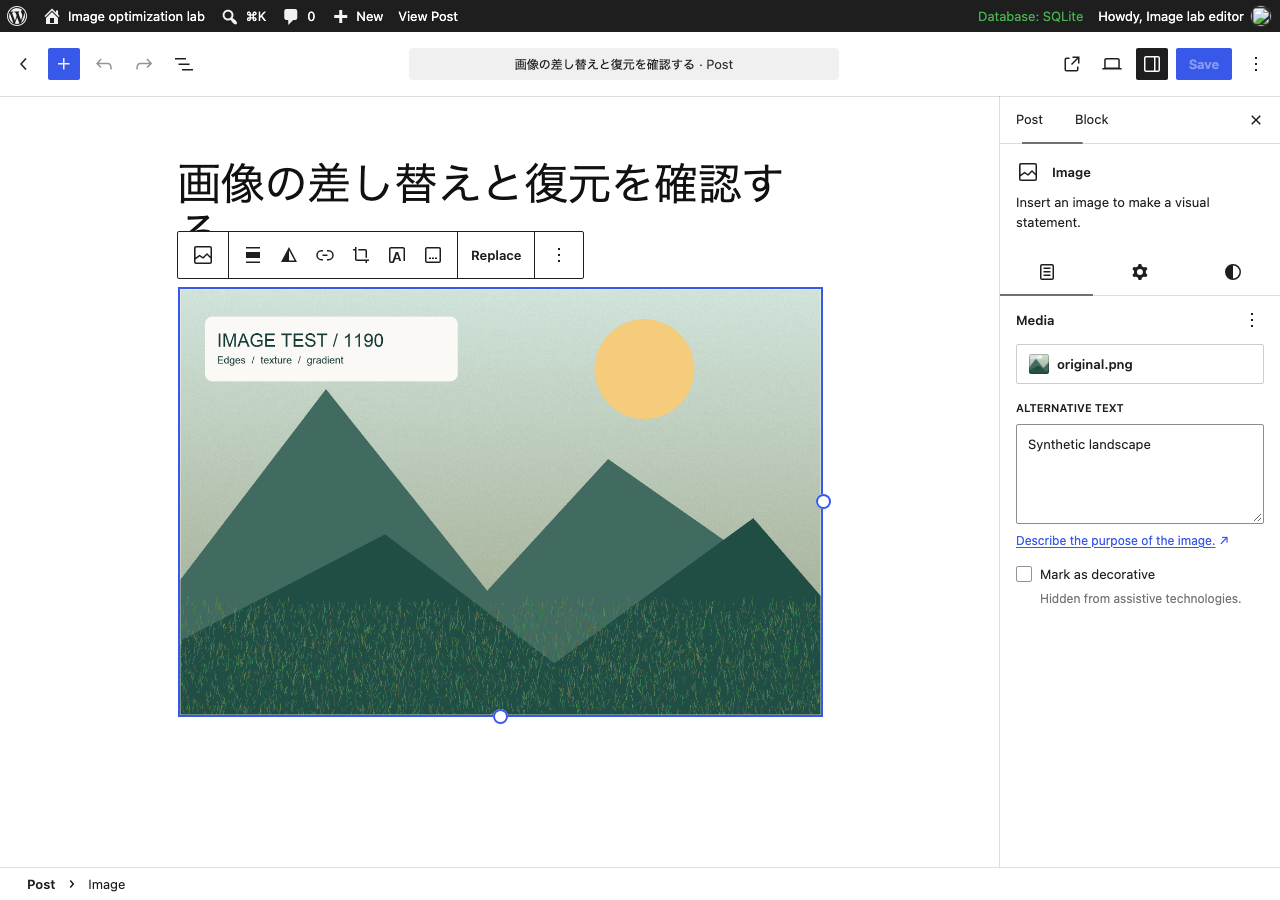
Task: Select the block content settings tab
Action: [1047, 272]
